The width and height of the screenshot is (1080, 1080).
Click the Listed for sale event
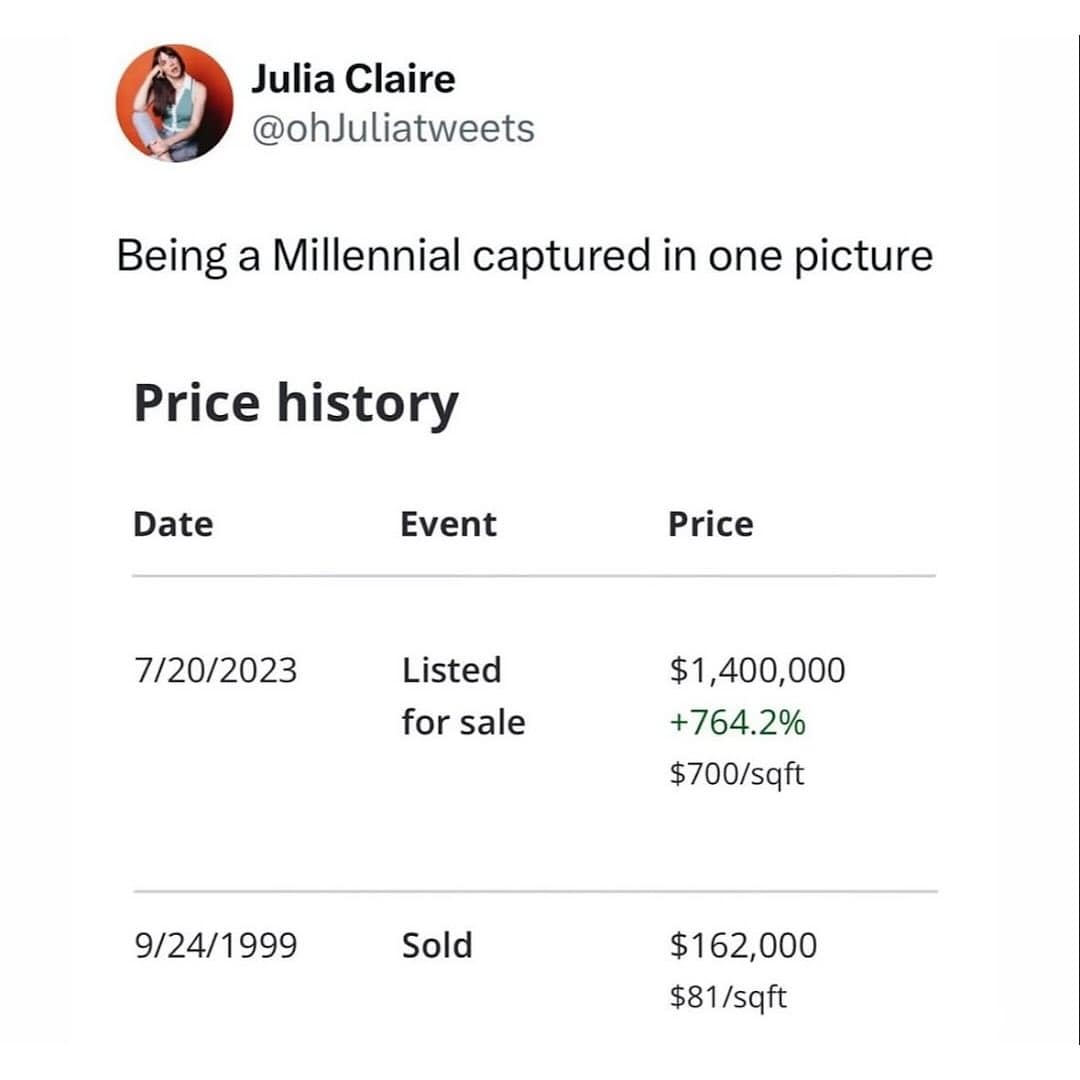click(x=463, y=695)
